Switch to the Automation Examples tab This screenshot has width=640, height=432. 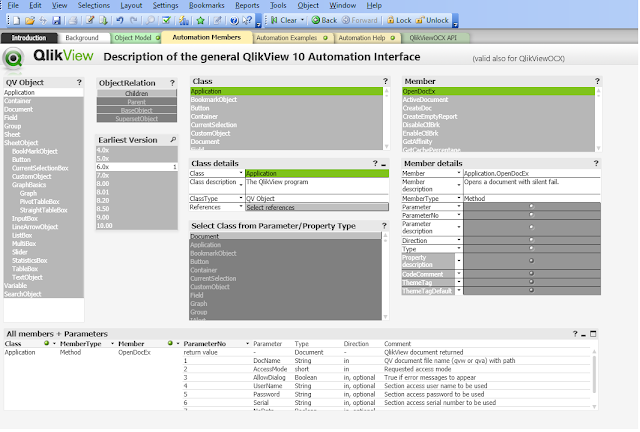291,38
